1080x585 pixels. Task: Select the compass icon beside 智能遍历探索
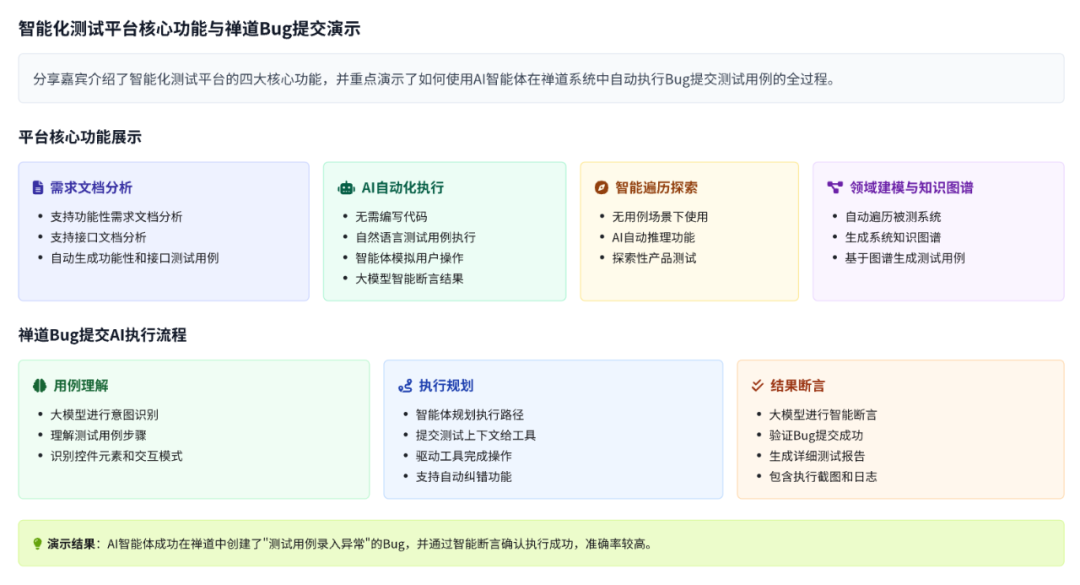point(600,187)
